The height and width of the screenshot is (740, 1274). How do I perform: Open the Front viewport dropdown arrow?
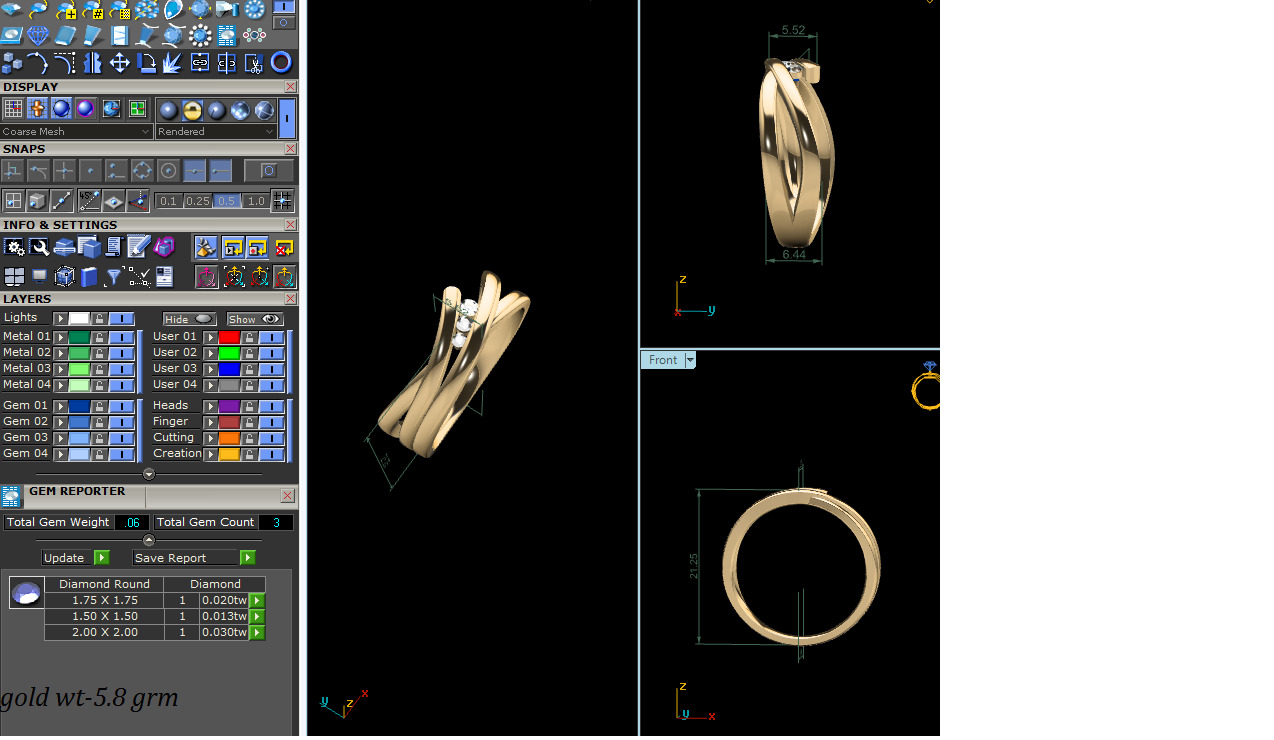[689, 360]
